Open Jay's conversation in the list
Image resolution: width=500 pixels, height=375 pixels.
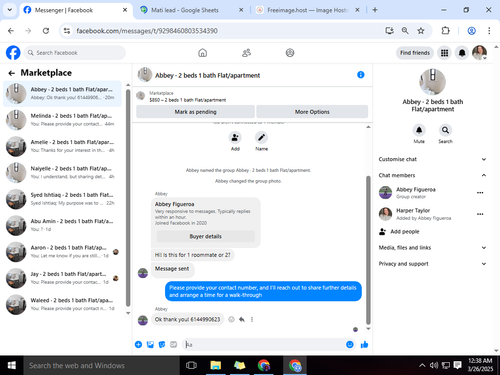[62, 278]
